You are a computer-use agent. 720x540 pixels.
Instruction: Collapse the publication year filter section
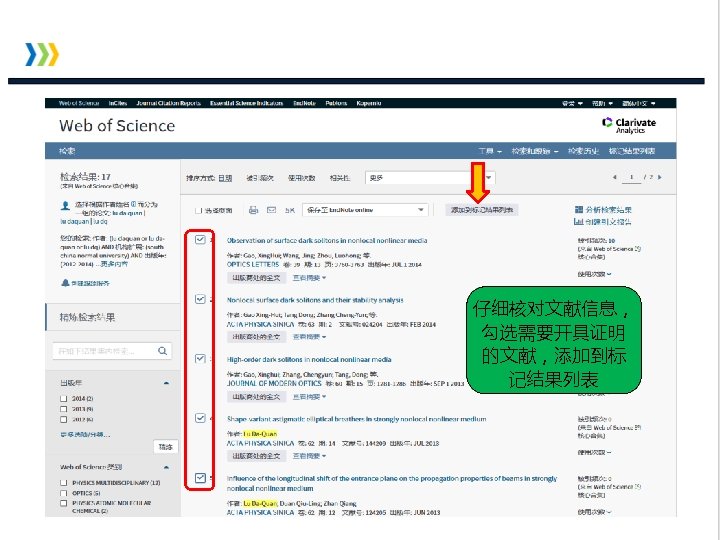click(166, 383)
